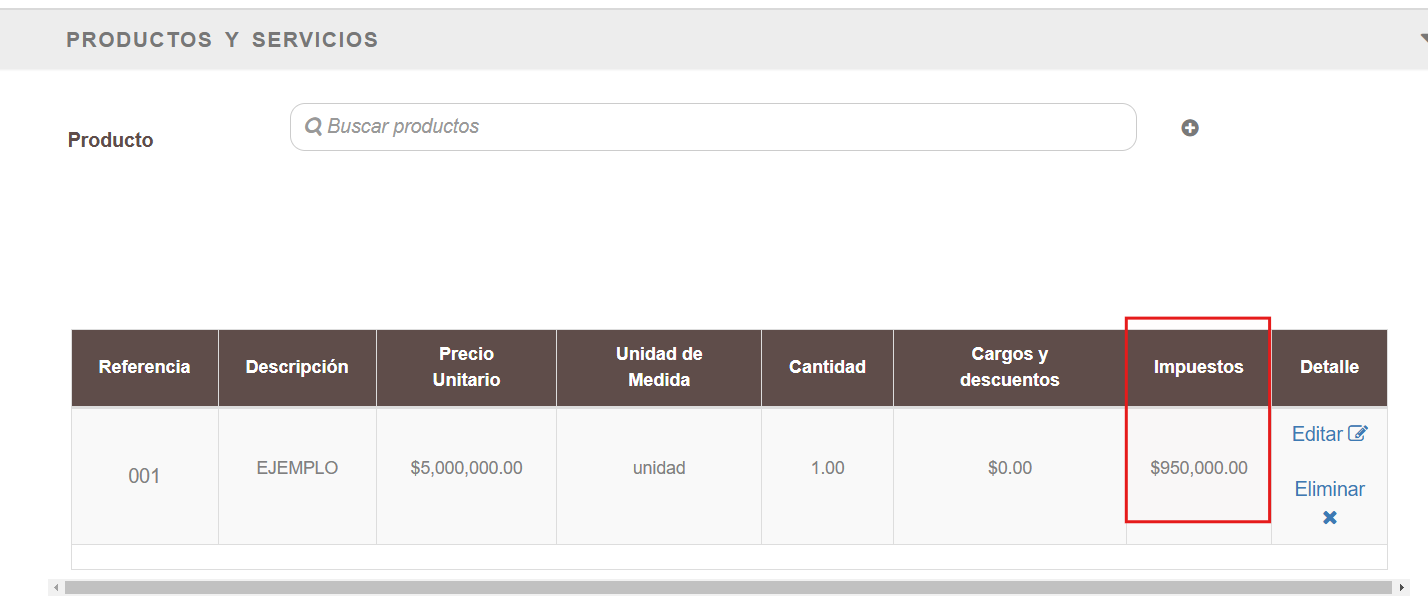Click the horizontal scrollbar thumb

(728, 587)
